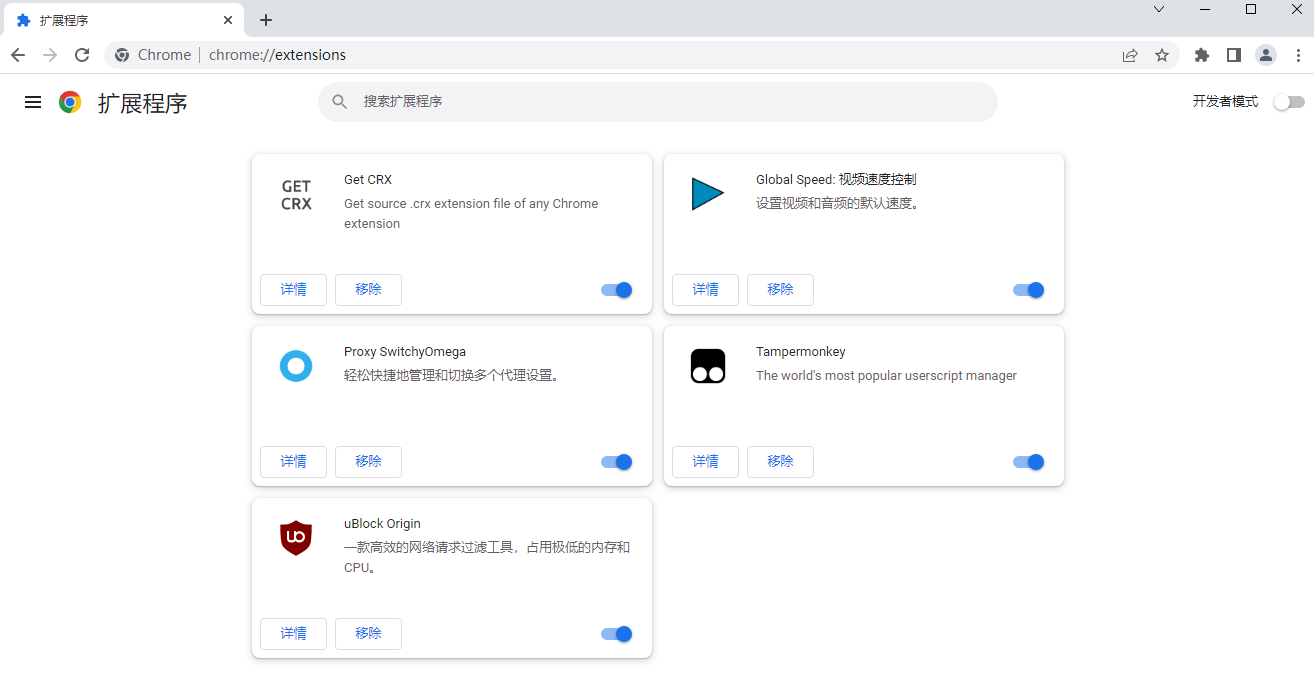Click 移除 to remove Global Speed
The height and width of the screenshot is (678, 1314).
(x=780, y=290)
